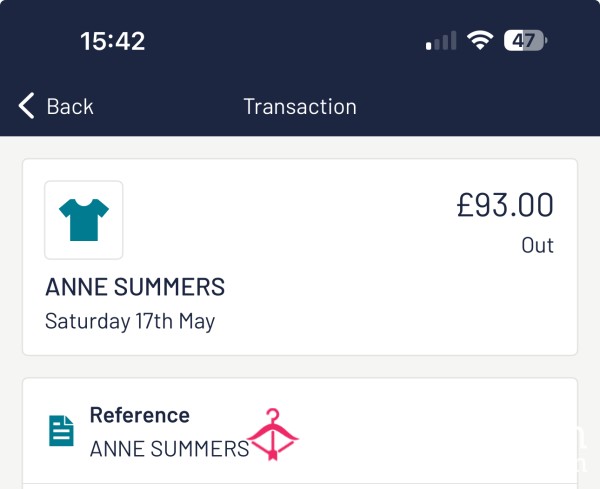This screenshot has width=600, height=489.
Task: Select the £93.00 amount
Action: coord(505,205)
